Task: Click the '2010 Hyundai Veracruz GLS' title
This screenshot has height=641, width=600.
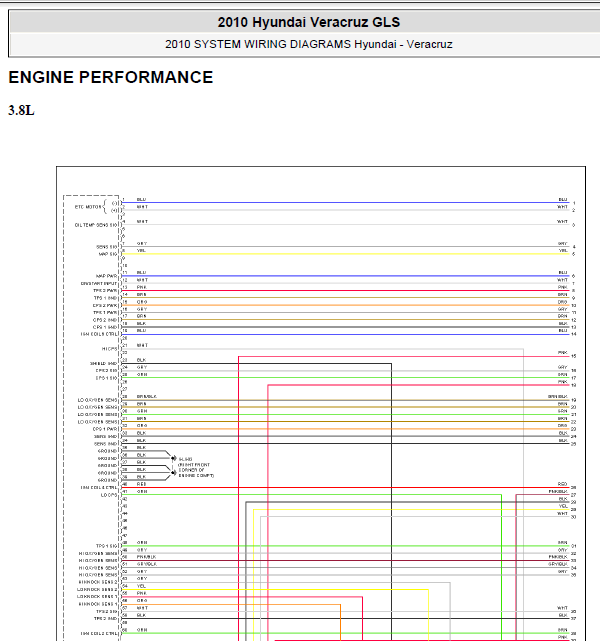Action: 309,22
